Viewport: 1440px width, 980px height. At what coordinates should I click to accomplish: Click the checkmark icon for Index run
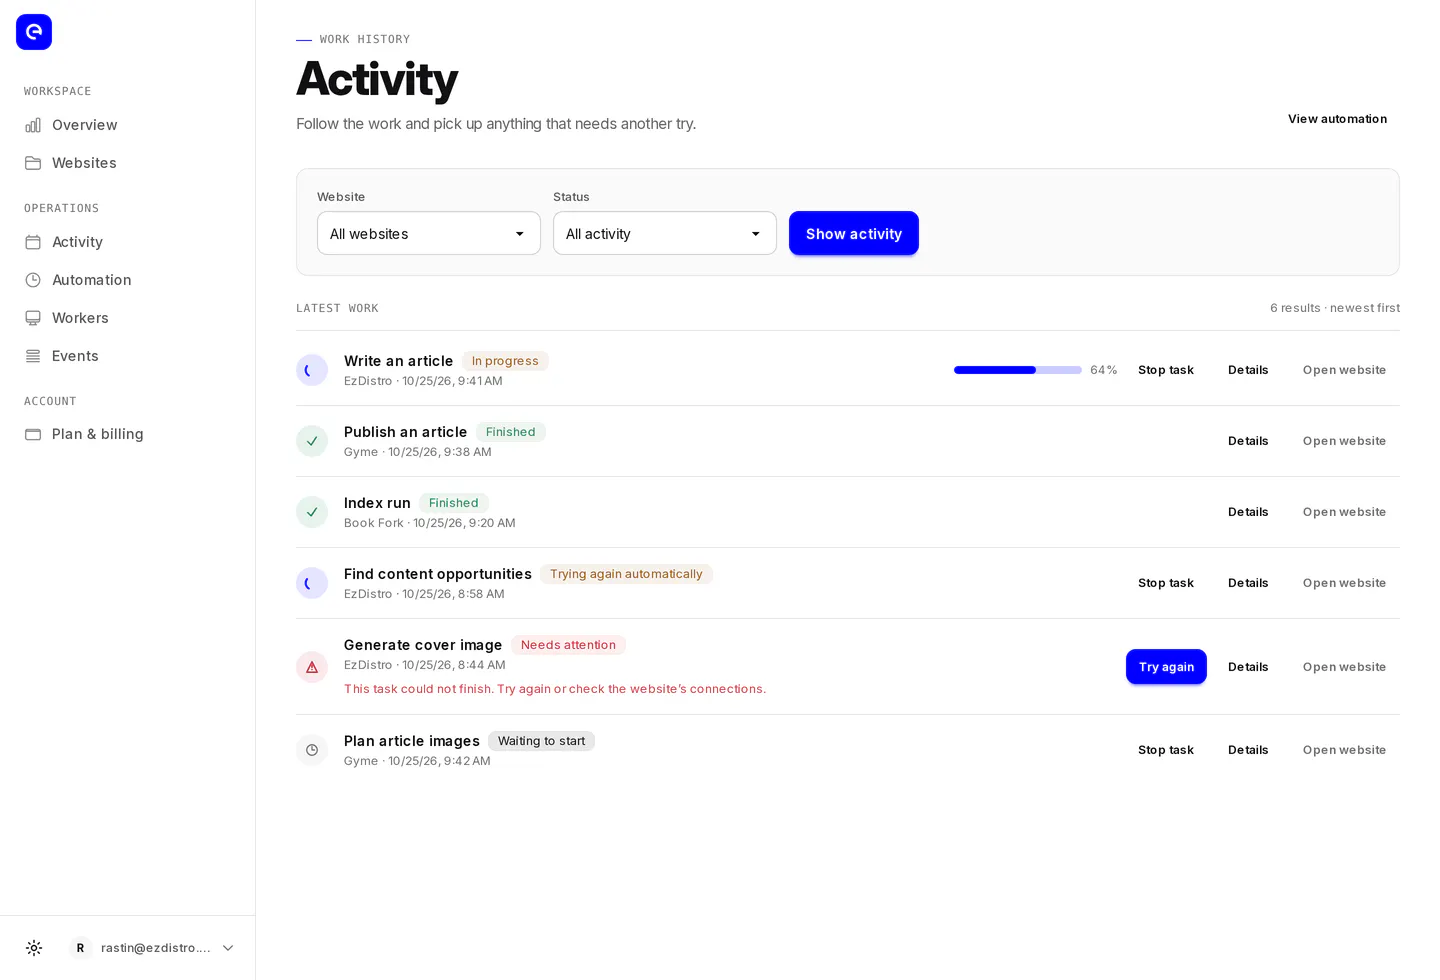[x=312, y=512]
